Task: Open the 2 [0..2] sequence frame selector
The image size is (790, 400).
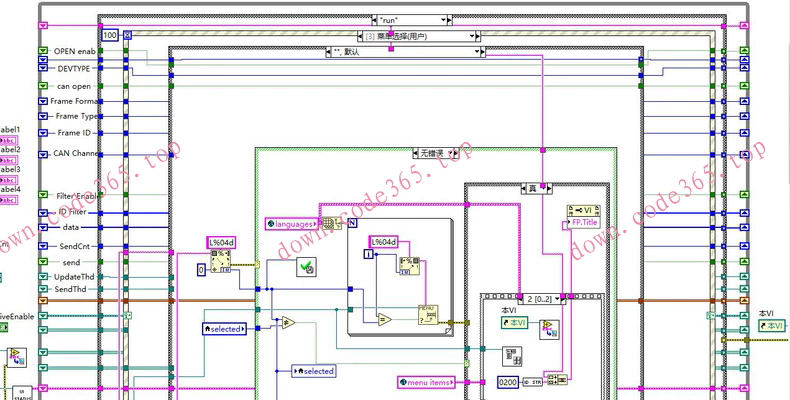Action: click(x=556, y=299)
